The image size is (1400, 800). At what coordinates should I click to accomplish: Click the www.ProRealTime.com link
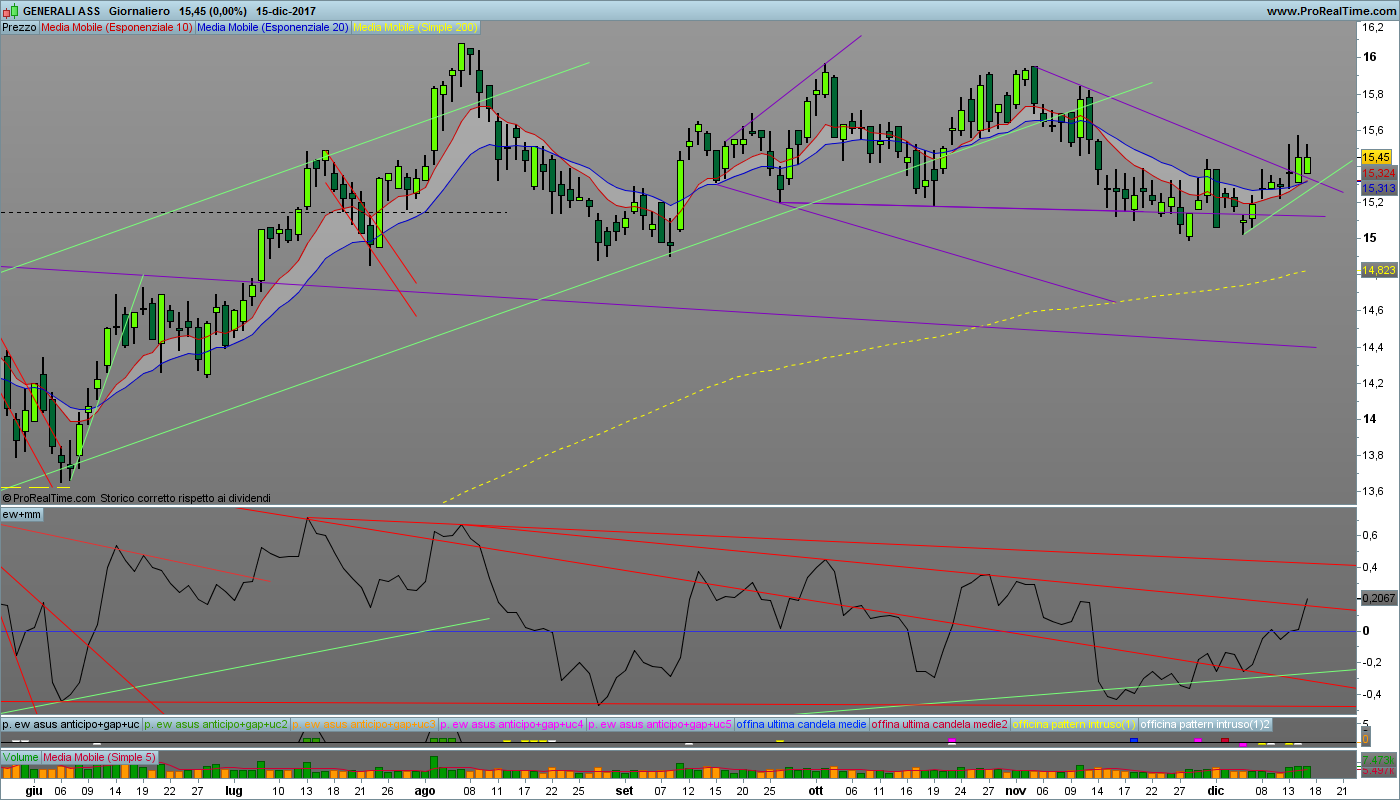[1330, 10]
